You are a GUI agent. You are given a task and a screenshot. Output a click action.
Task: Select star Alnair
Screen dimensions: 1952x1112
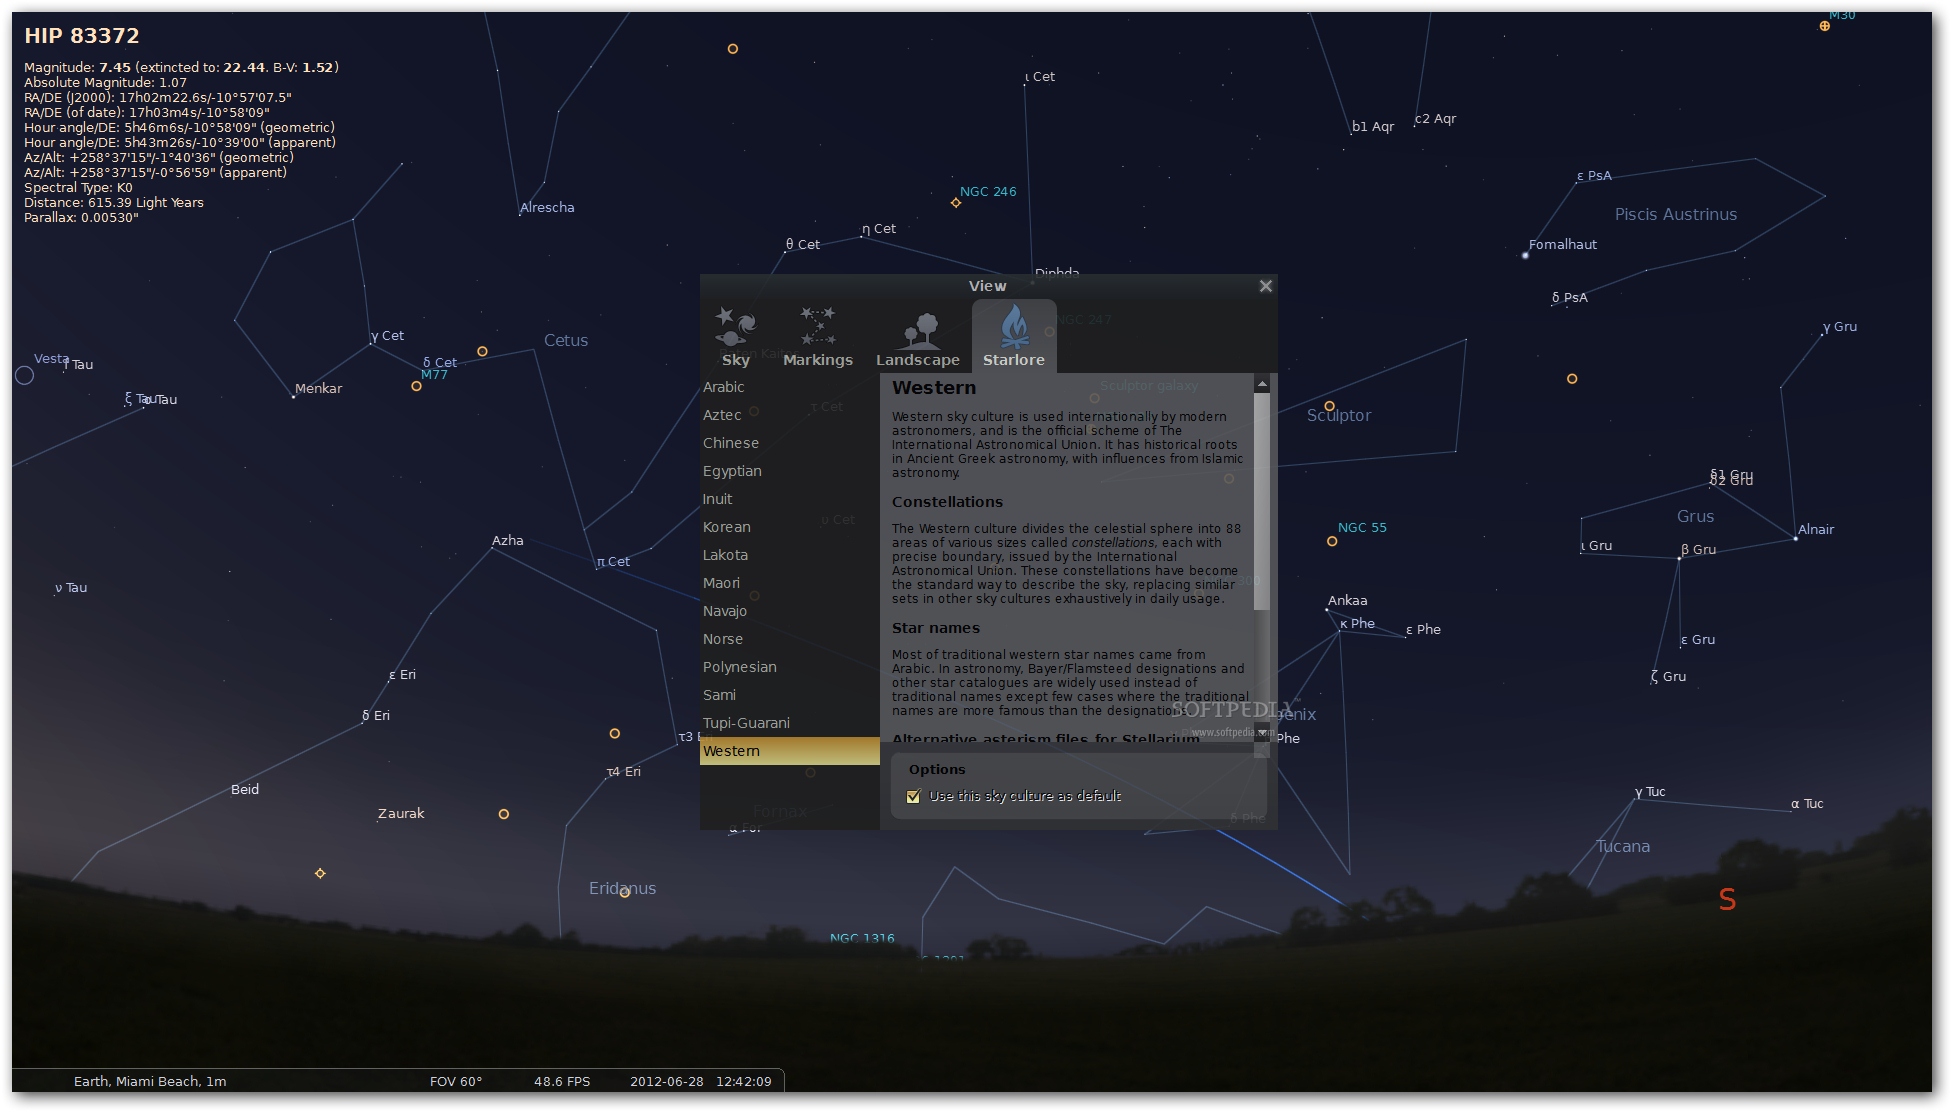pyautogui.click(x=1796, y=538)
